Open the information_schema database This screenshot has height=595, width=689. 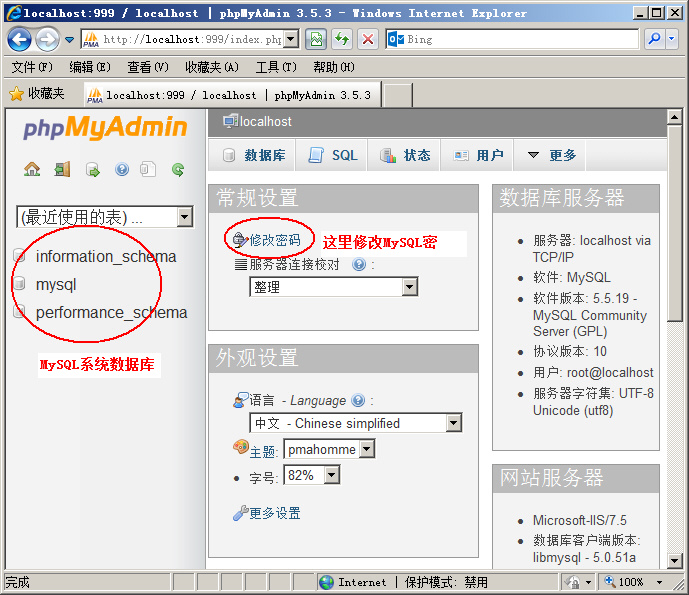tap(106, 256)
